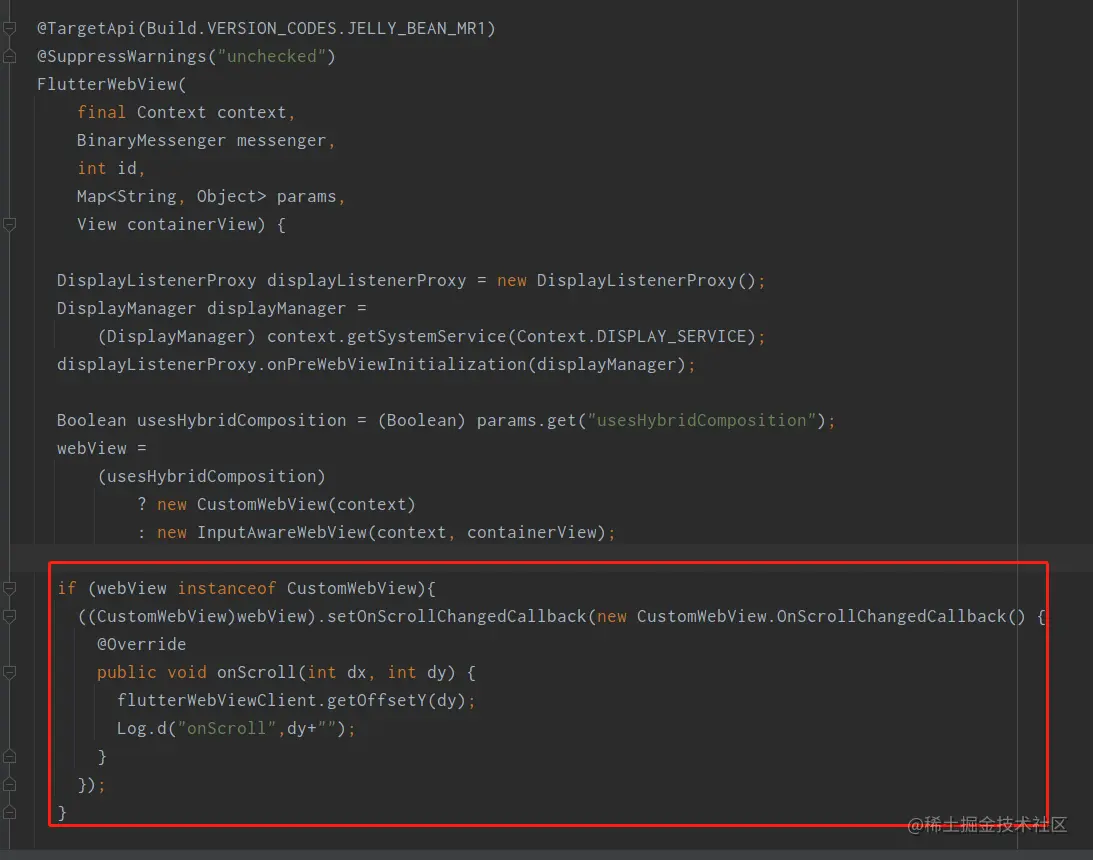Collapse the 'public void onScroll' method fold
This screenshot has height=860, width=1093.
tap(10, 673)
